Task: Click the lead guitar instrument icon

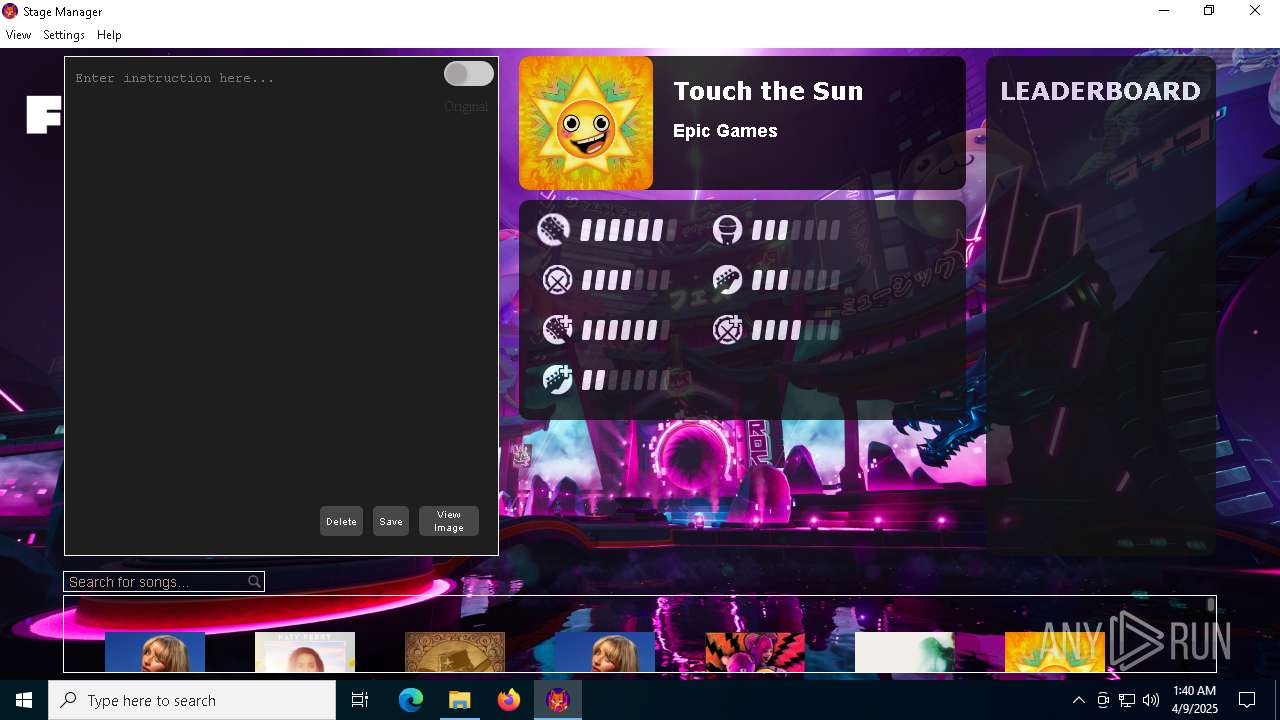Action: click(x=553, y=230)
